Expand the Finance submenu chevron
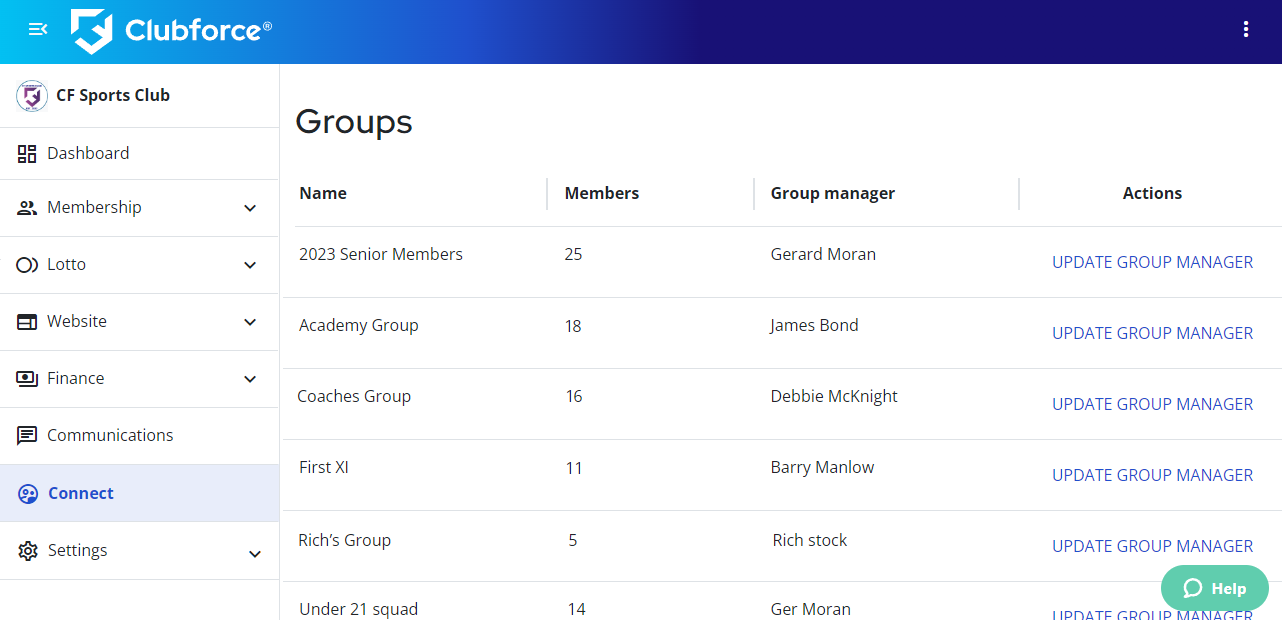This screenshot has width=1282, height=620. [x=250, y=379]
